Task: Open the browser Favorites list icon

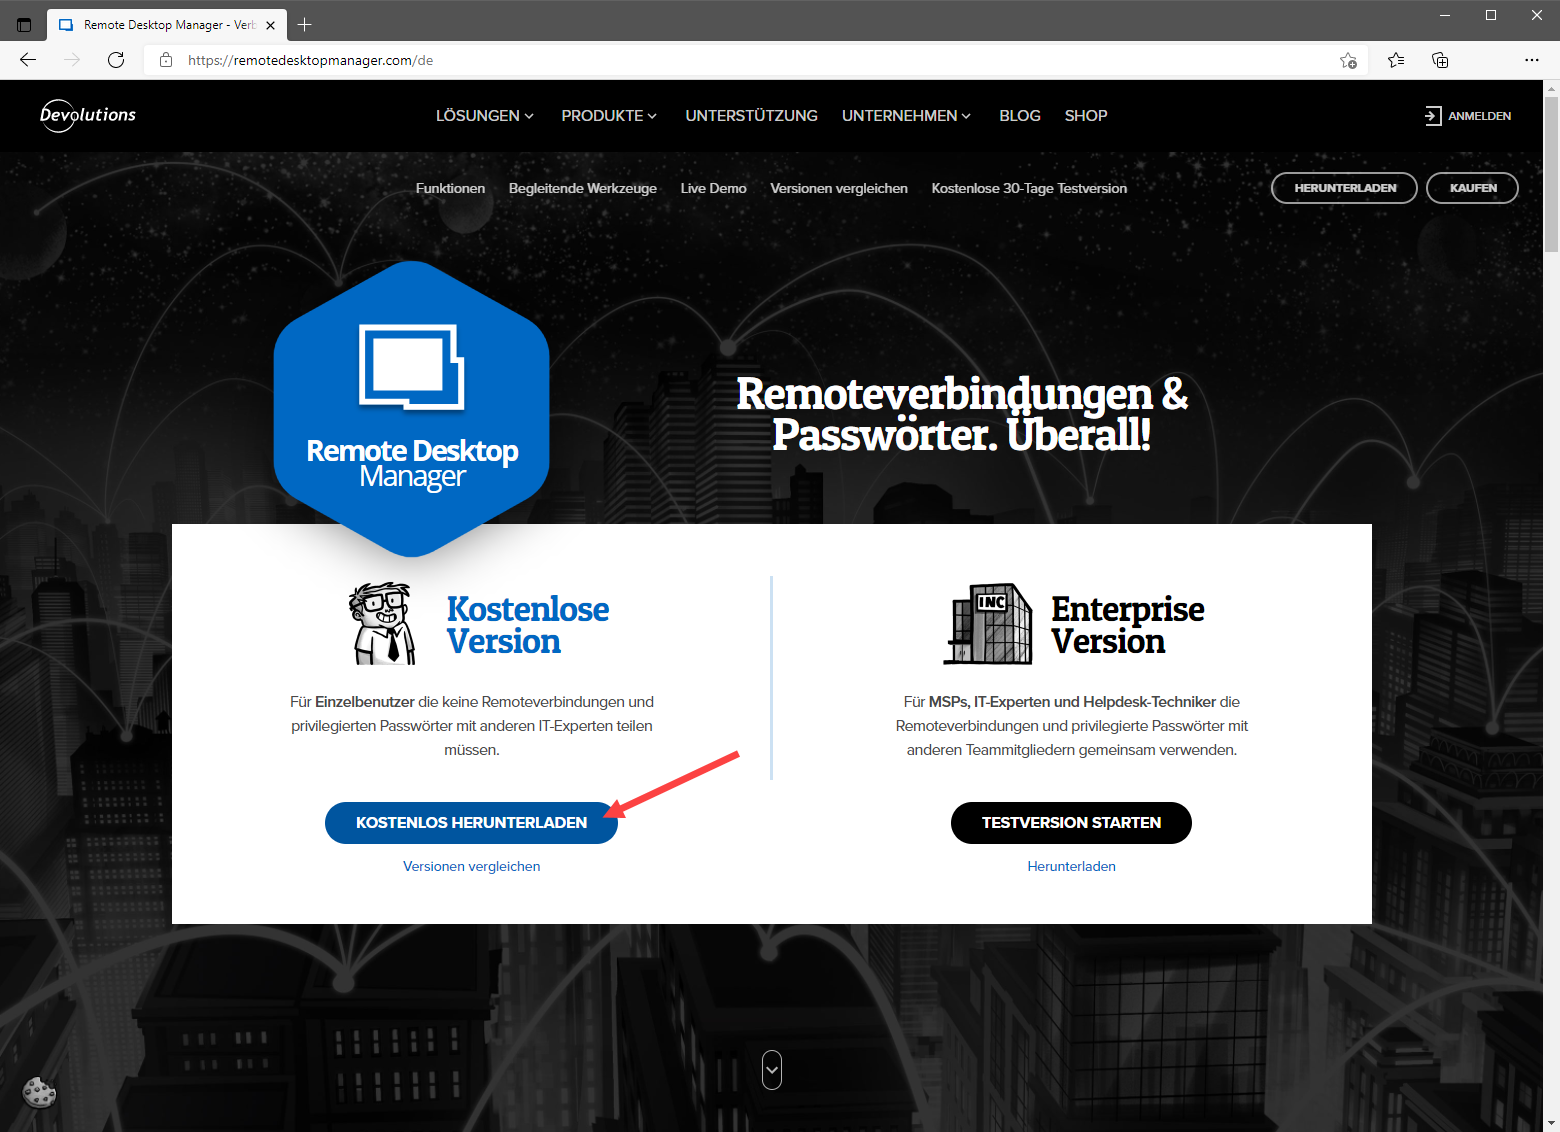Action: pos(1396,60)
